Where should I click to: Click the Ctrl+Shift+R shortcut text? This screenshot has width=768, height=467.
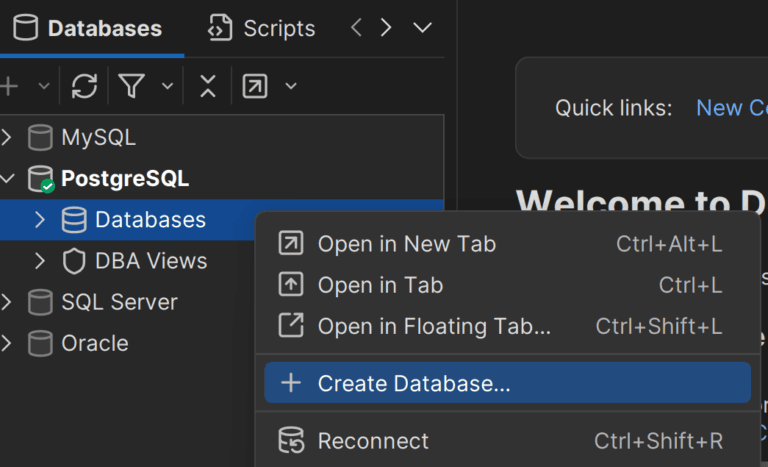658,441
